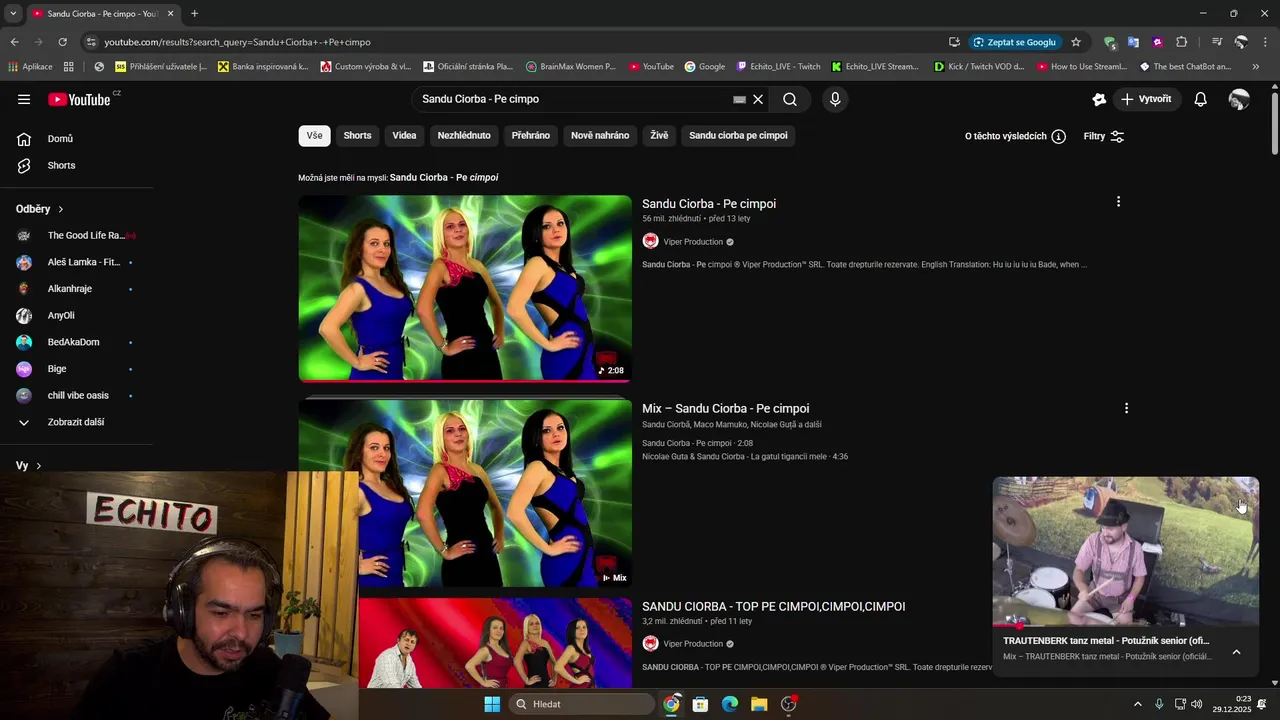Image resolution: width=1280 pixels, height=720 pixels.
Task: Open the SANDU CIORBA - TOP PE CIMPOI title
Action: (x=773, y=607)
